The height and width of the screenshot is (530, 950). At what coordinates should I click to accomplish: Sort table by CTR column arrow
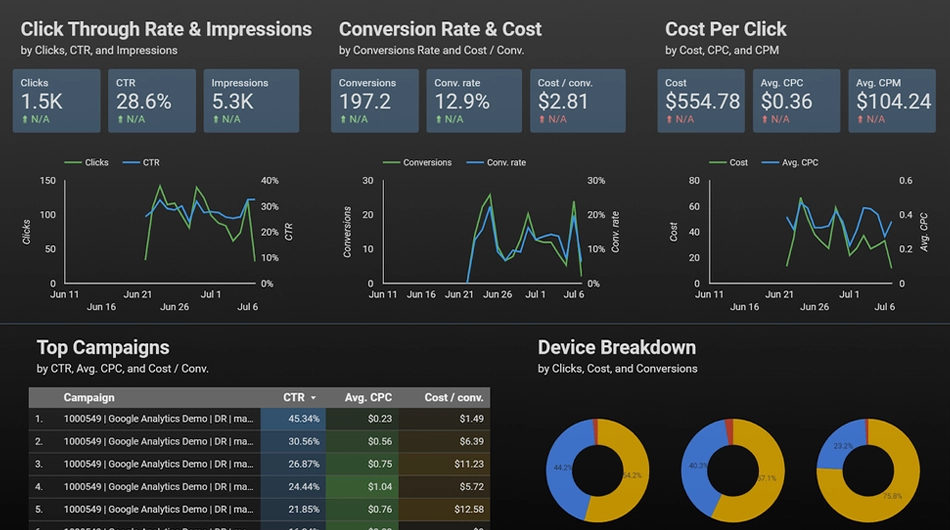[x=313, y=398]
